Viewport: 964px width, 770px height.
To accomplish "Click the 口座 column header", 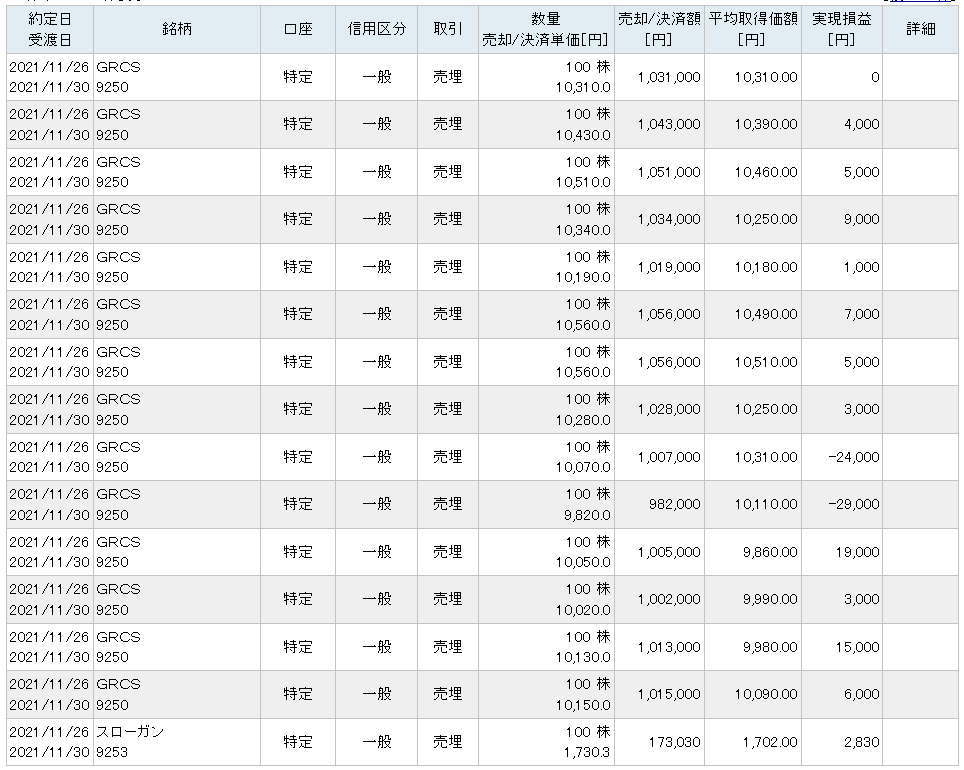I will [x=298, y=29].
